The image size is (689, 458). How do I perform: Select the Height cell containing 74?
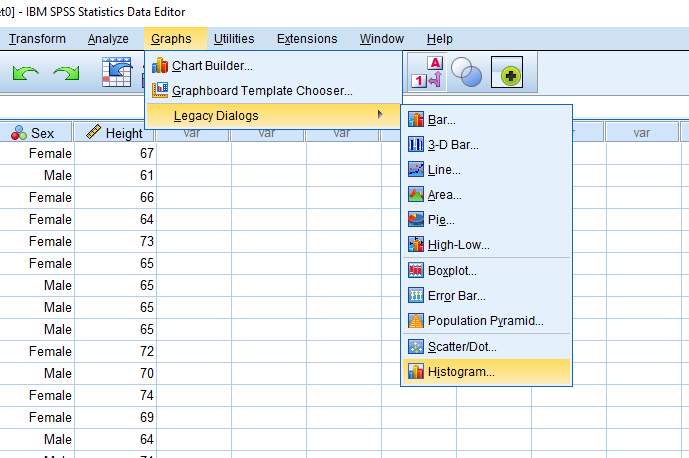pos(116,395)
